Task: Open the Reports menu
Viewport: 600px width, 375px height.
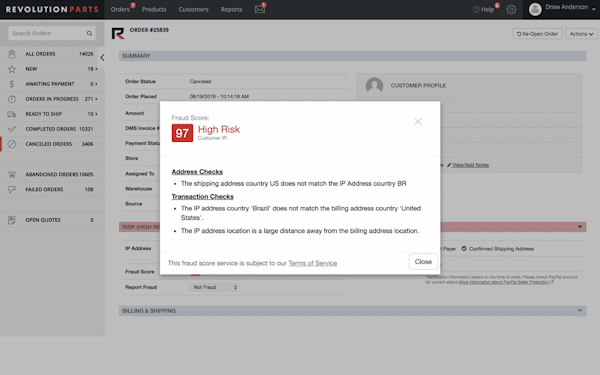Action: click(232, 9)
